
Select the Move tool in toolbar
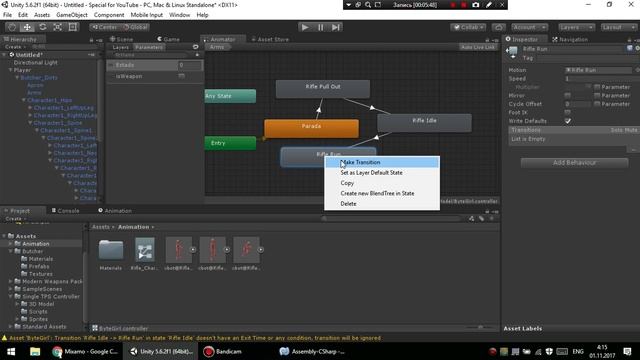[27, 27]
